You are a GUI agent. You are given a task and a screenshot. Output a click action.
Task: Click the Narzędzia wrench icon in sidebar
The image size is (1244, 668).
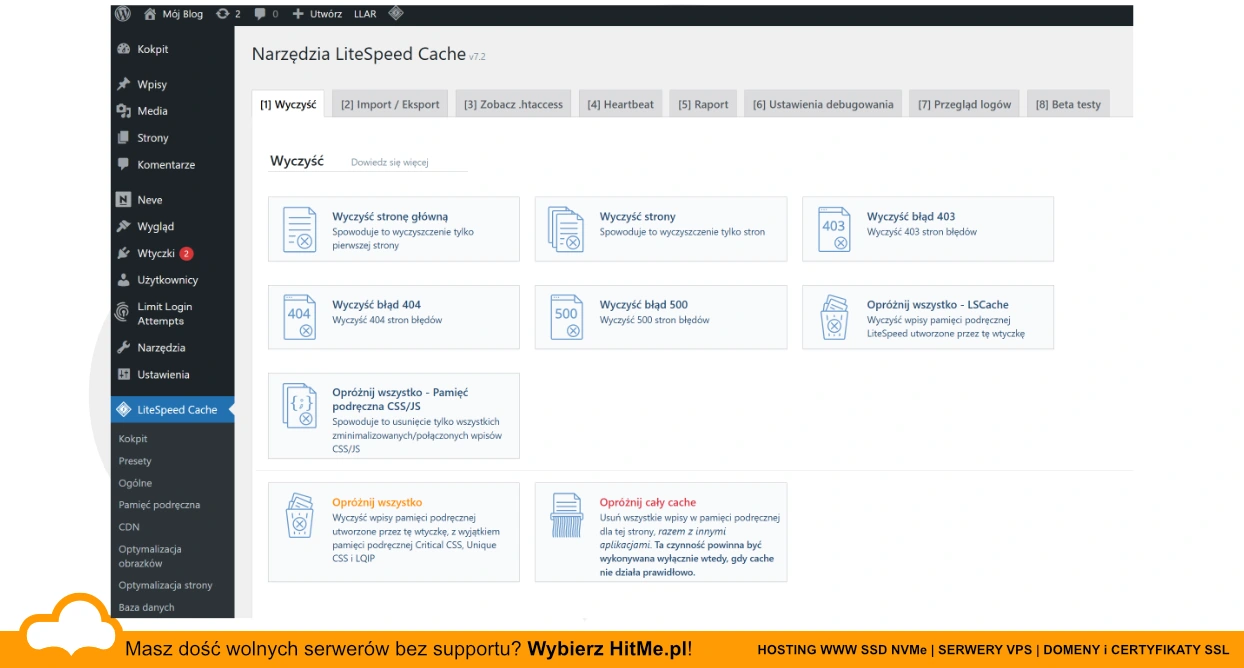(124, 348)
